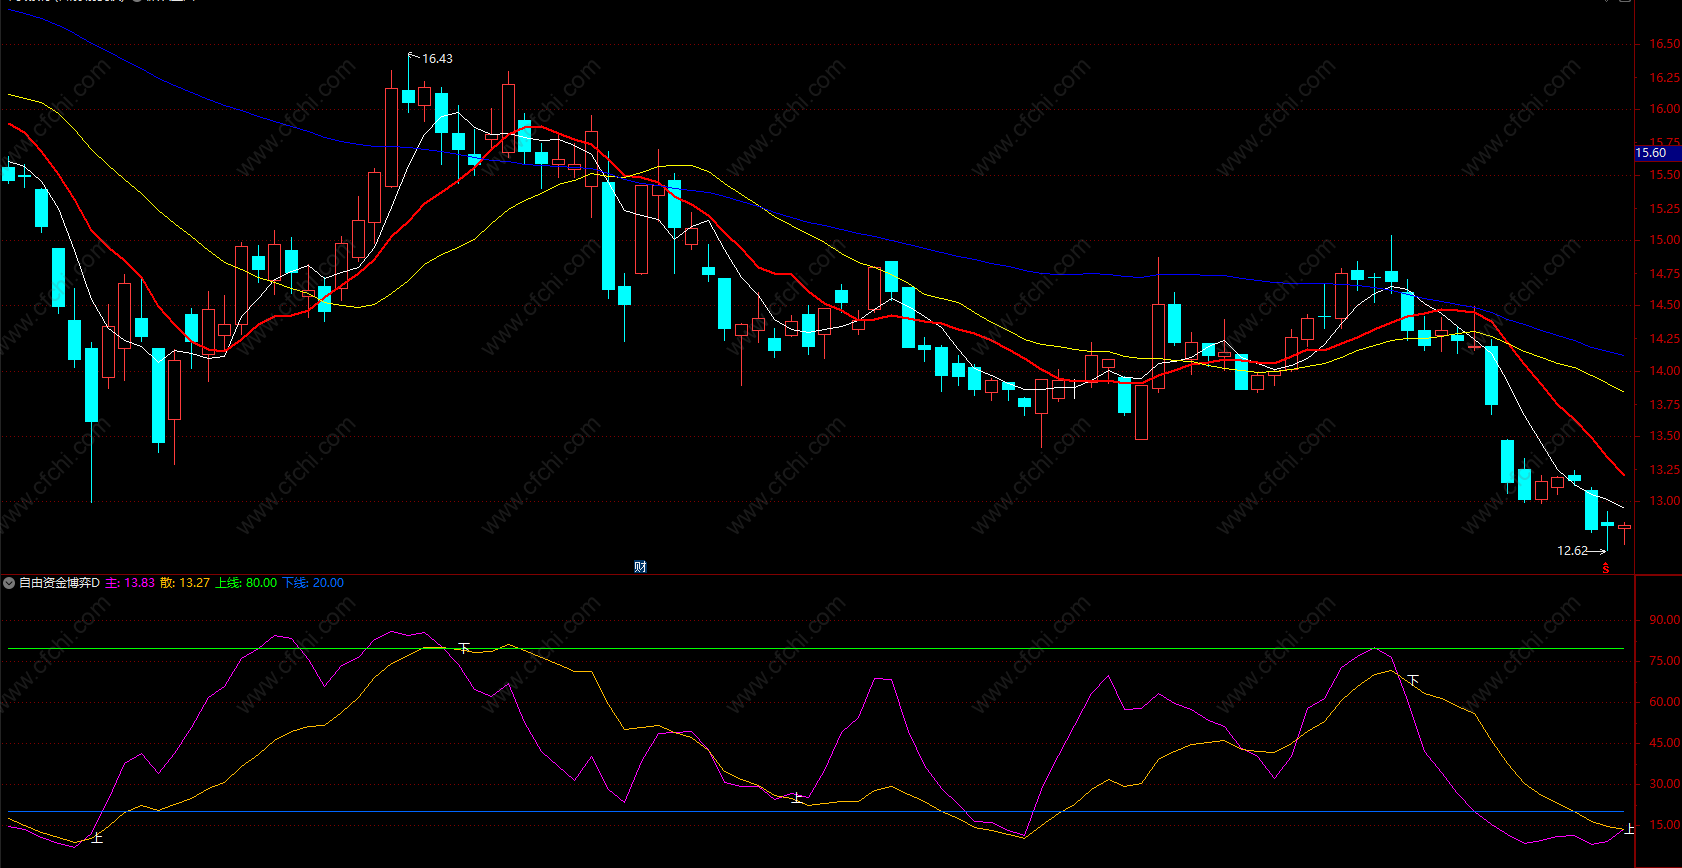The height and width of the screenshot is (868, 1682).
Task: Click the 30.00 indicator axis label
Action: point(1665,784)
